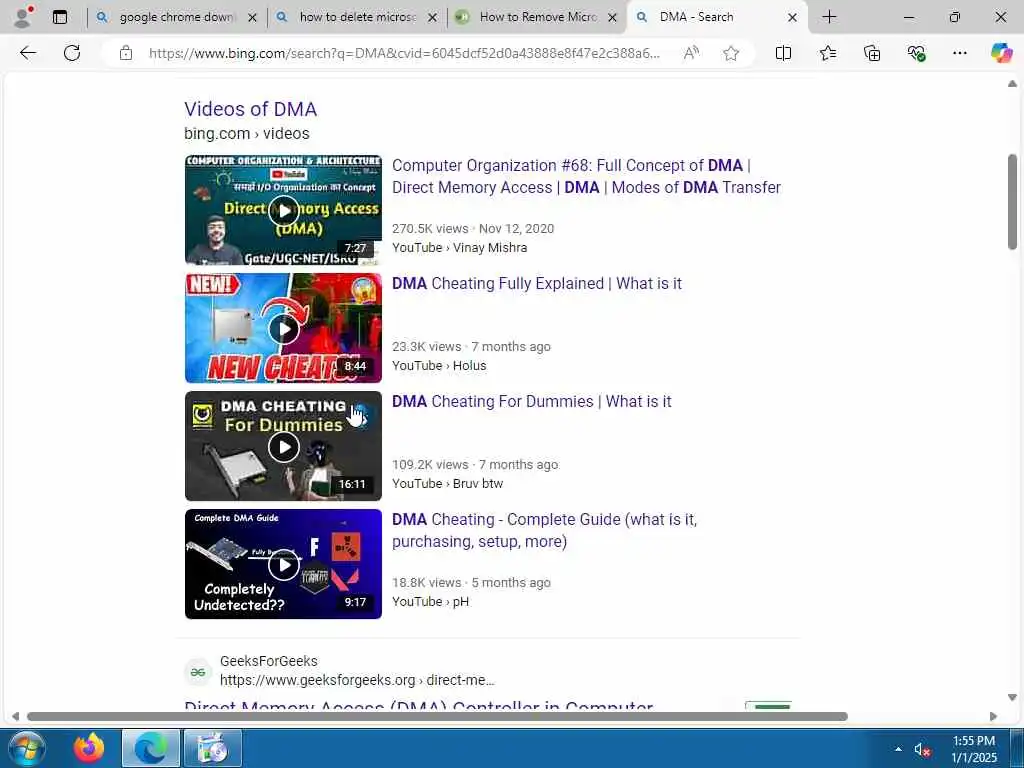The height and width of the screenshot is (768, 1024).
Task: Click the scroll left arrow
Action: pyautogui.click(x=16, y=716)
